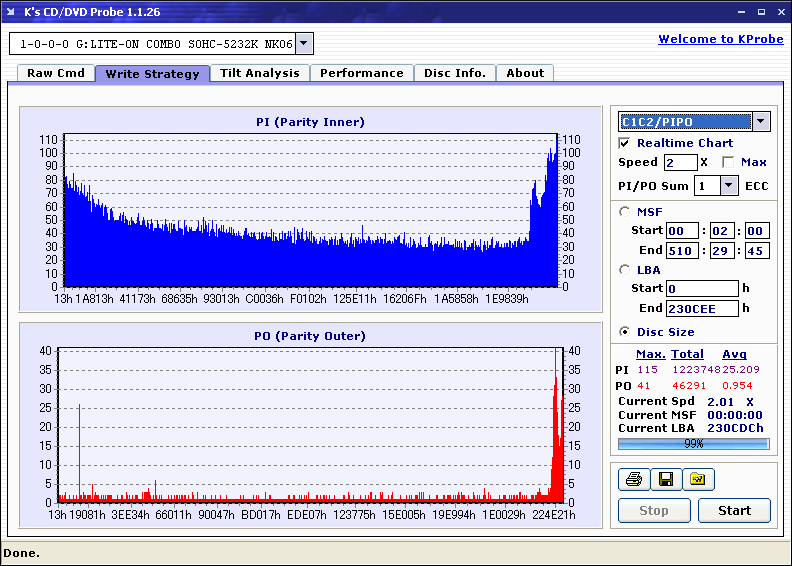Expand the C1C2/PIPO test type dropdown
The image size is (792, 566).
pyautogui.click(x=761, y=122)
